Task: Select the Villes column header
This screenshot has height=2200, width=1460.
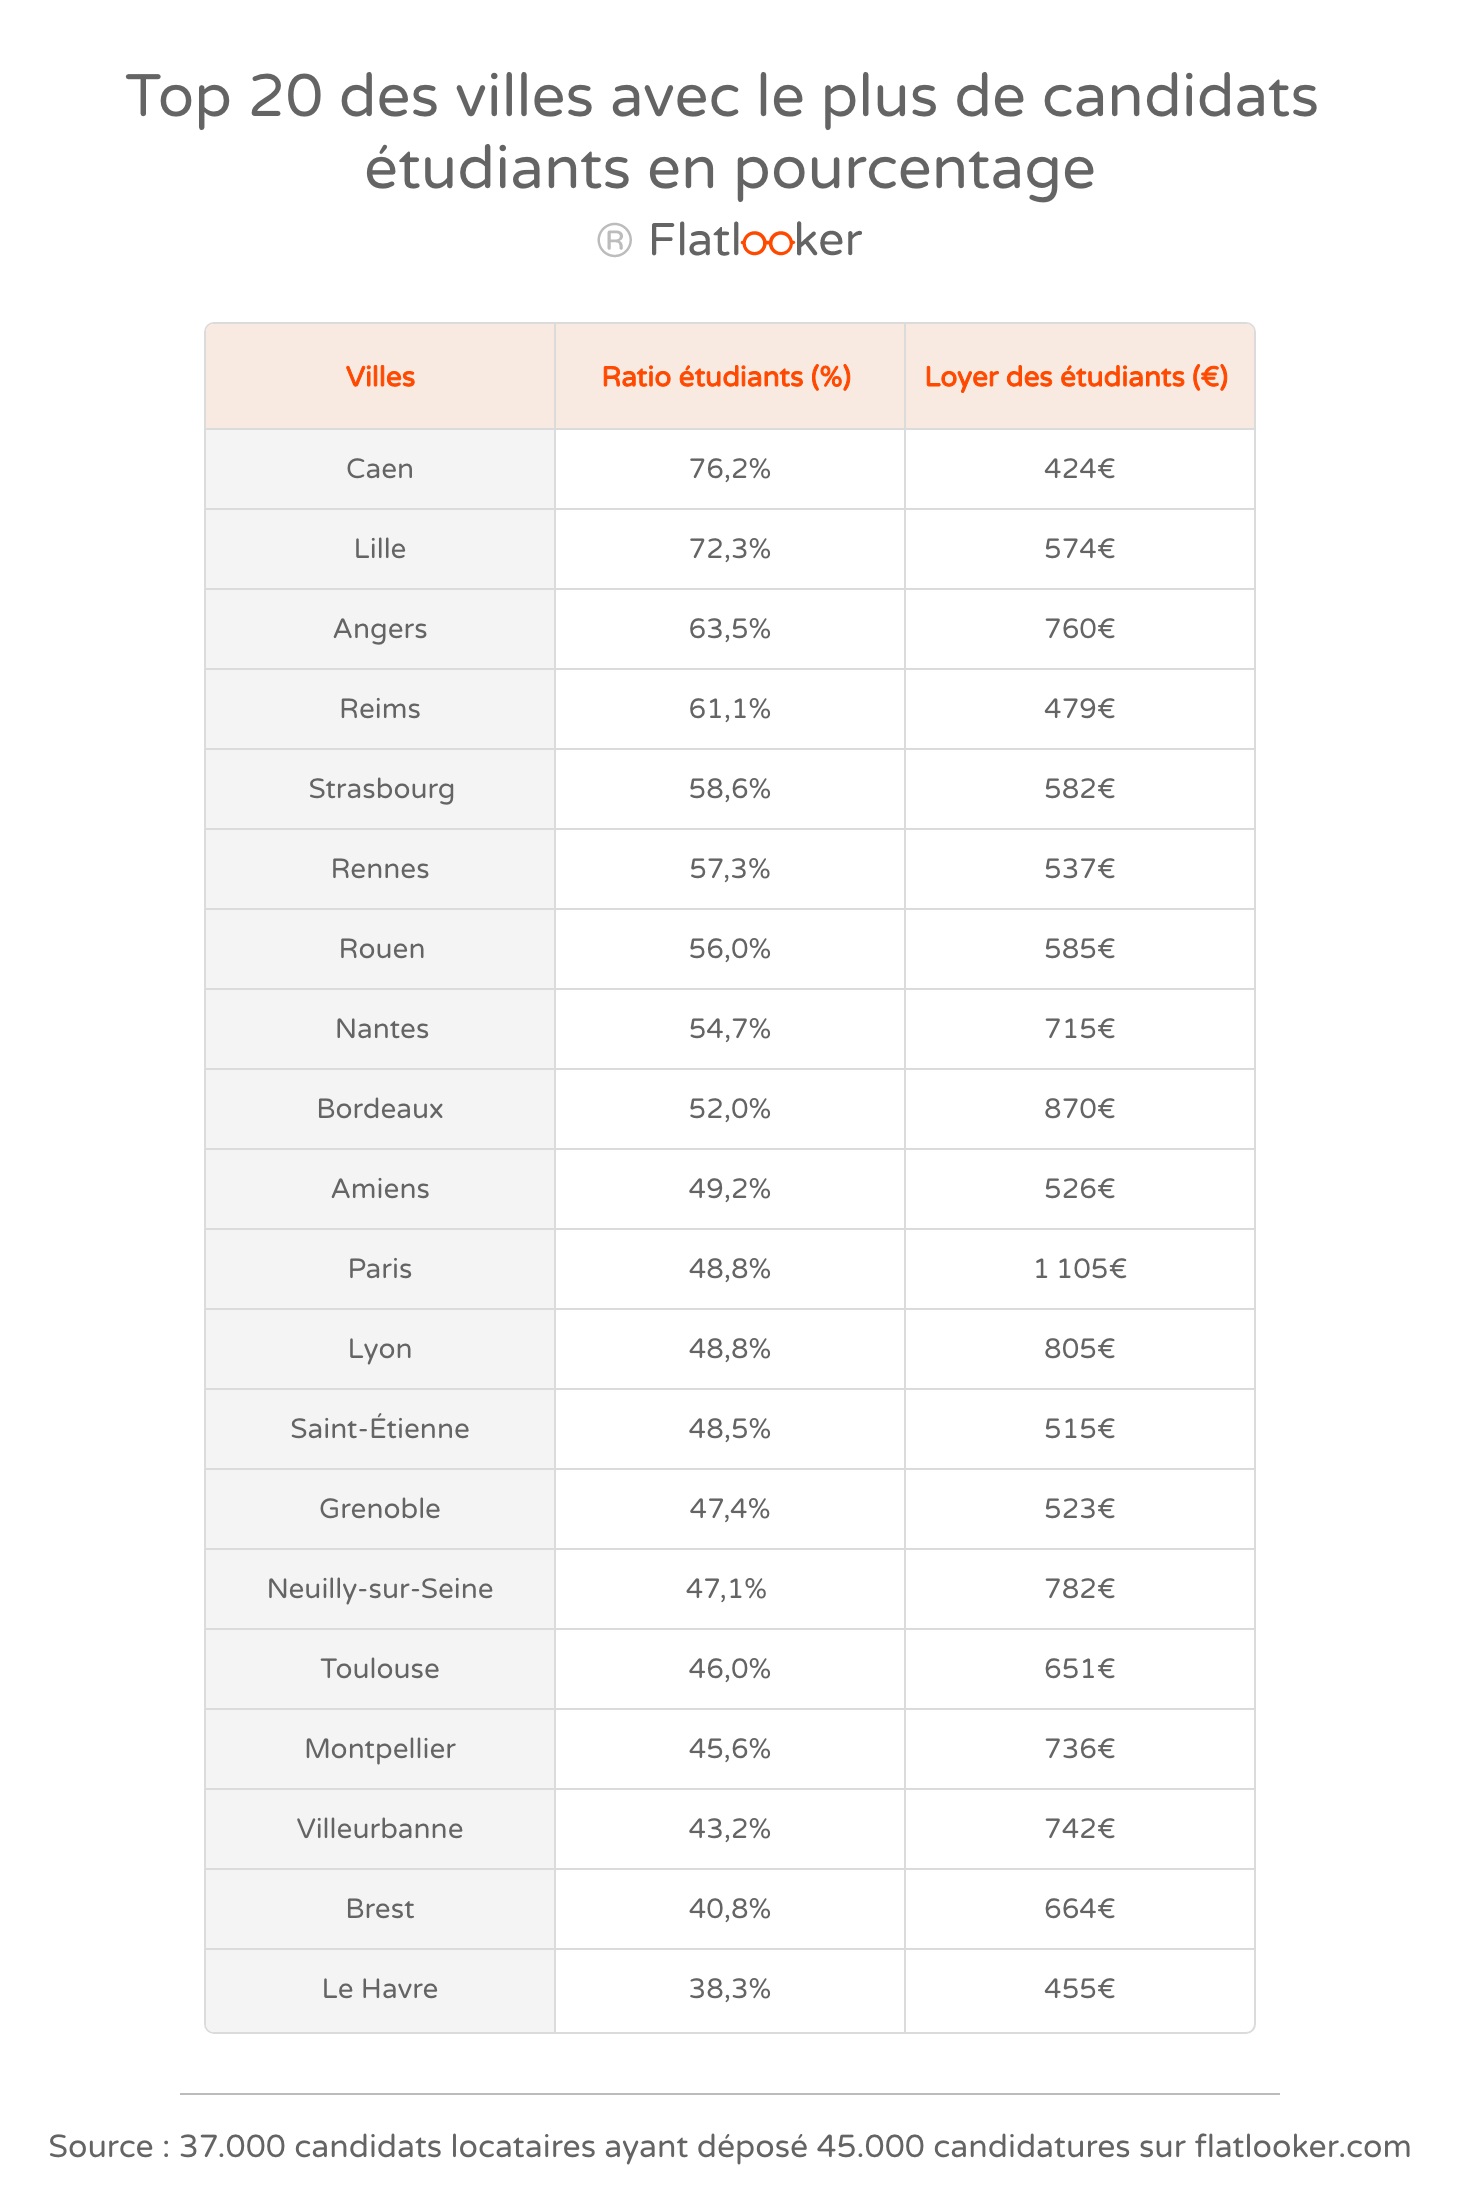Action: (380, 377)
